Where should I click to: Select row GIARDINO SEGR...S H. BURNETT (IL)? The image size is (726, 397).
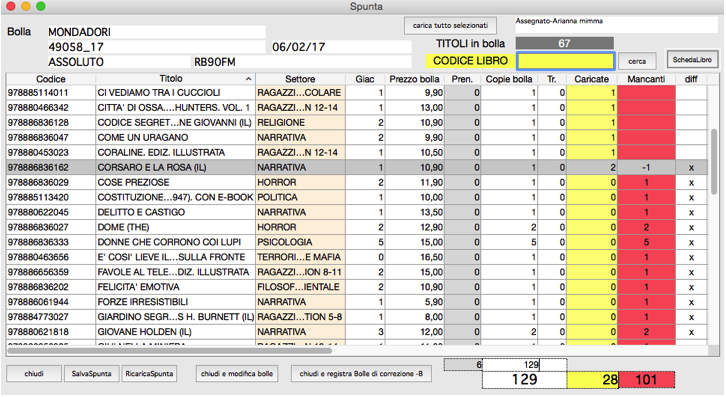point(357,317)
